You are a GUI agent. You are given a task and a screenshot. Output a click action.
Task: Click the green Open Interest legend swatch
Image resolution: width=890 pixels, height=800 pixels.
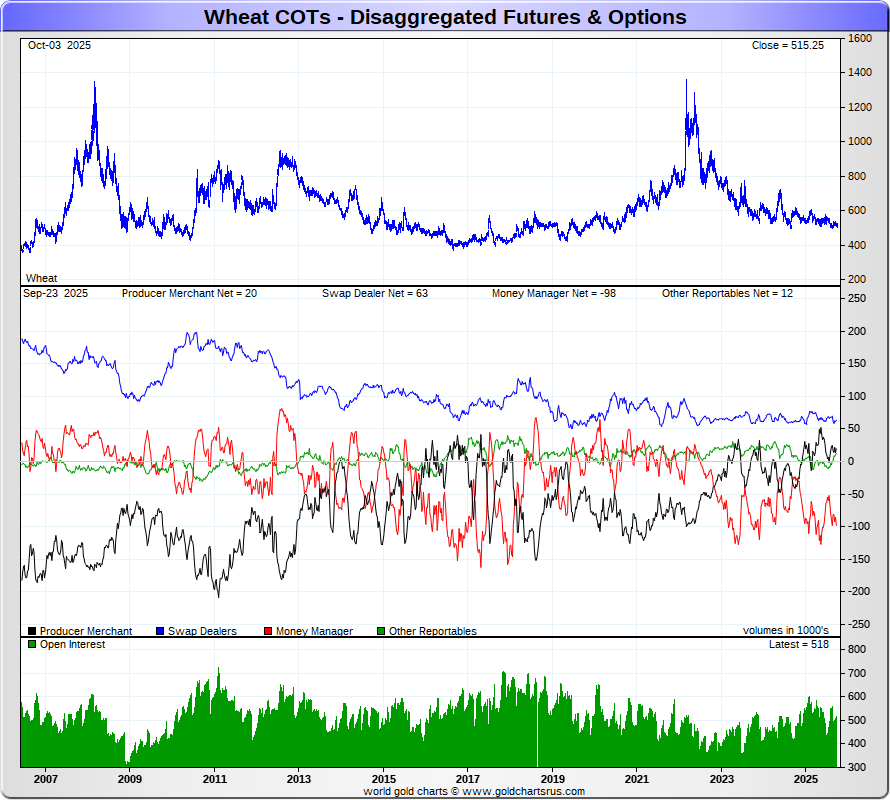(x=32, y=644)
